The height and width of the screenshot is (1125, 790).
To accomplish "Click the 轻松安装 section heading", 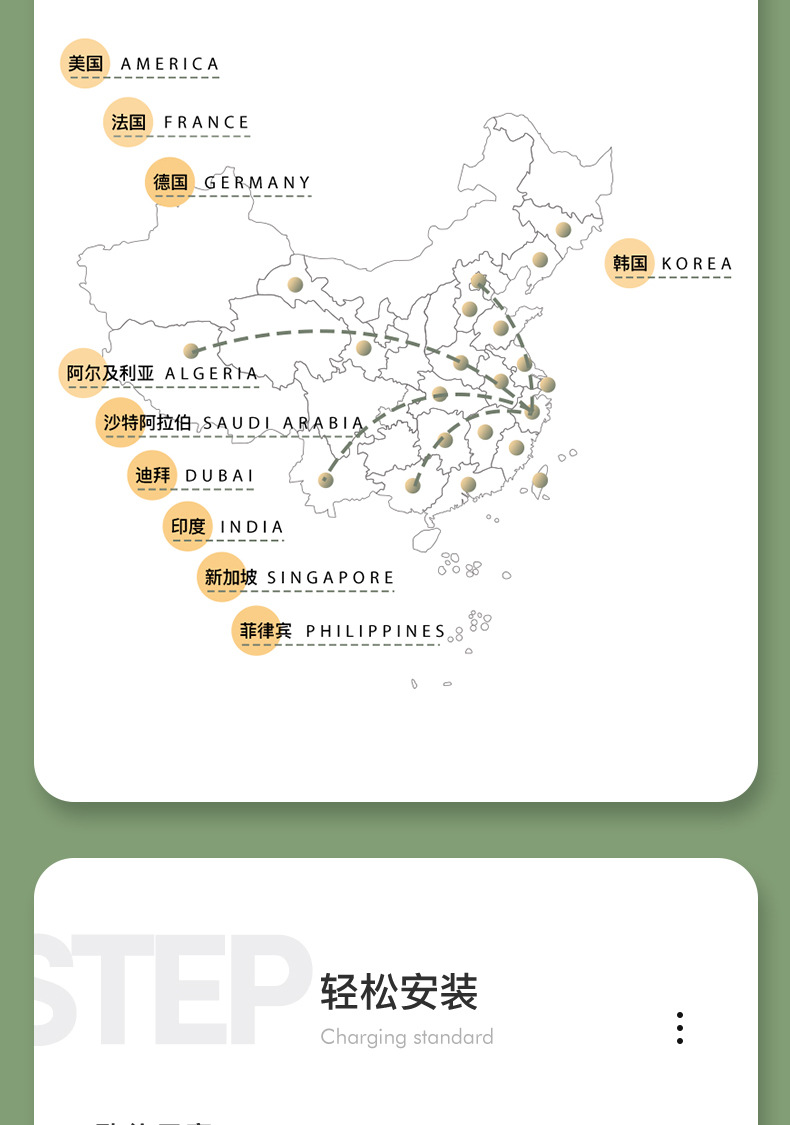I will 399,992.
